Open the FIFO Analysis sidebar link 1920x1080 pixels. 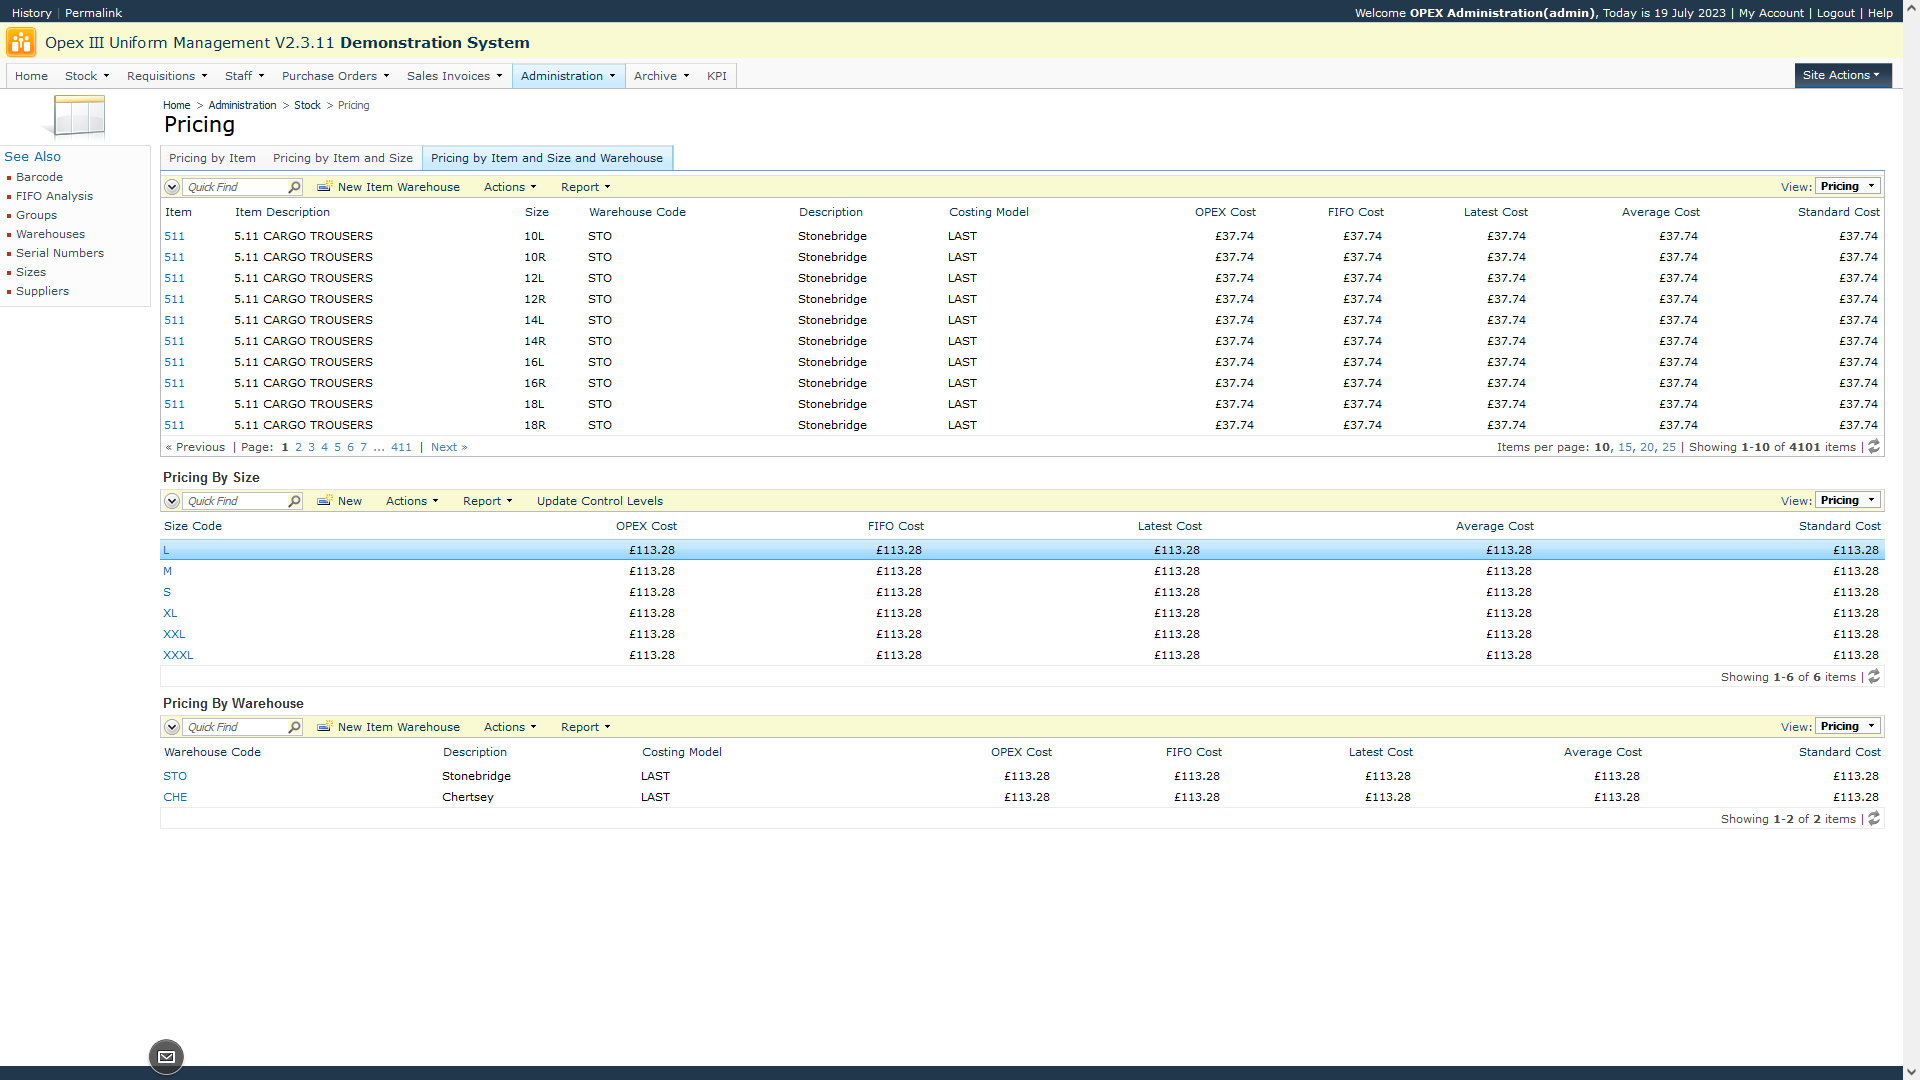coord(54,196)
